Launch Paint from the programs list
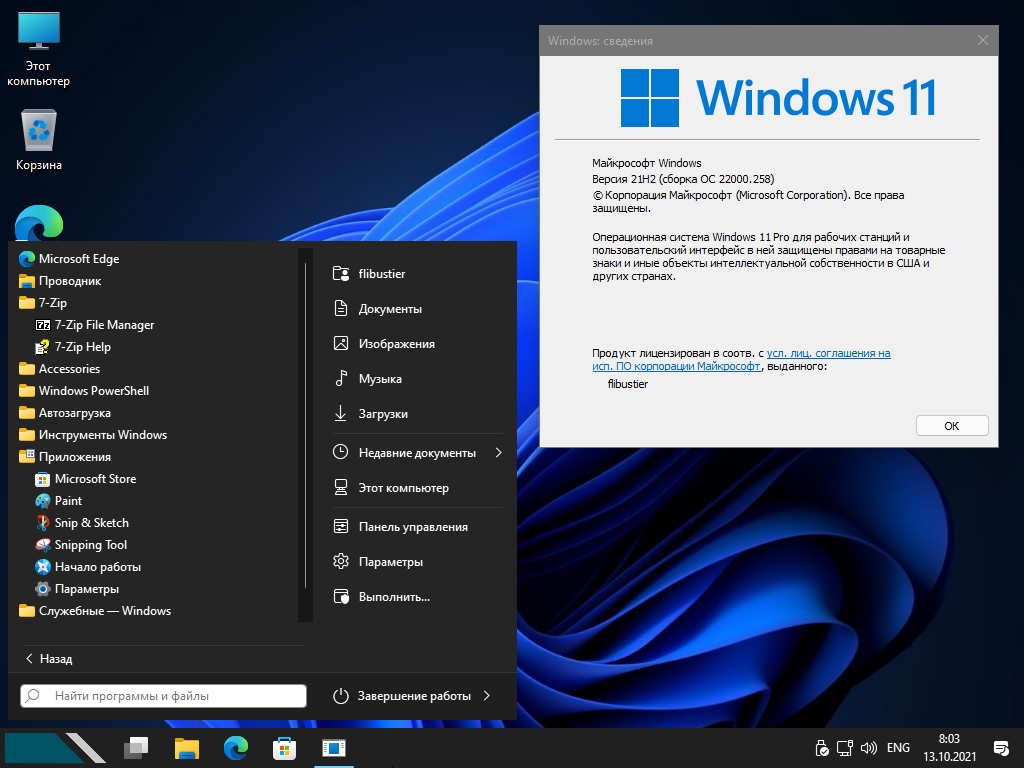 (68, 501)
